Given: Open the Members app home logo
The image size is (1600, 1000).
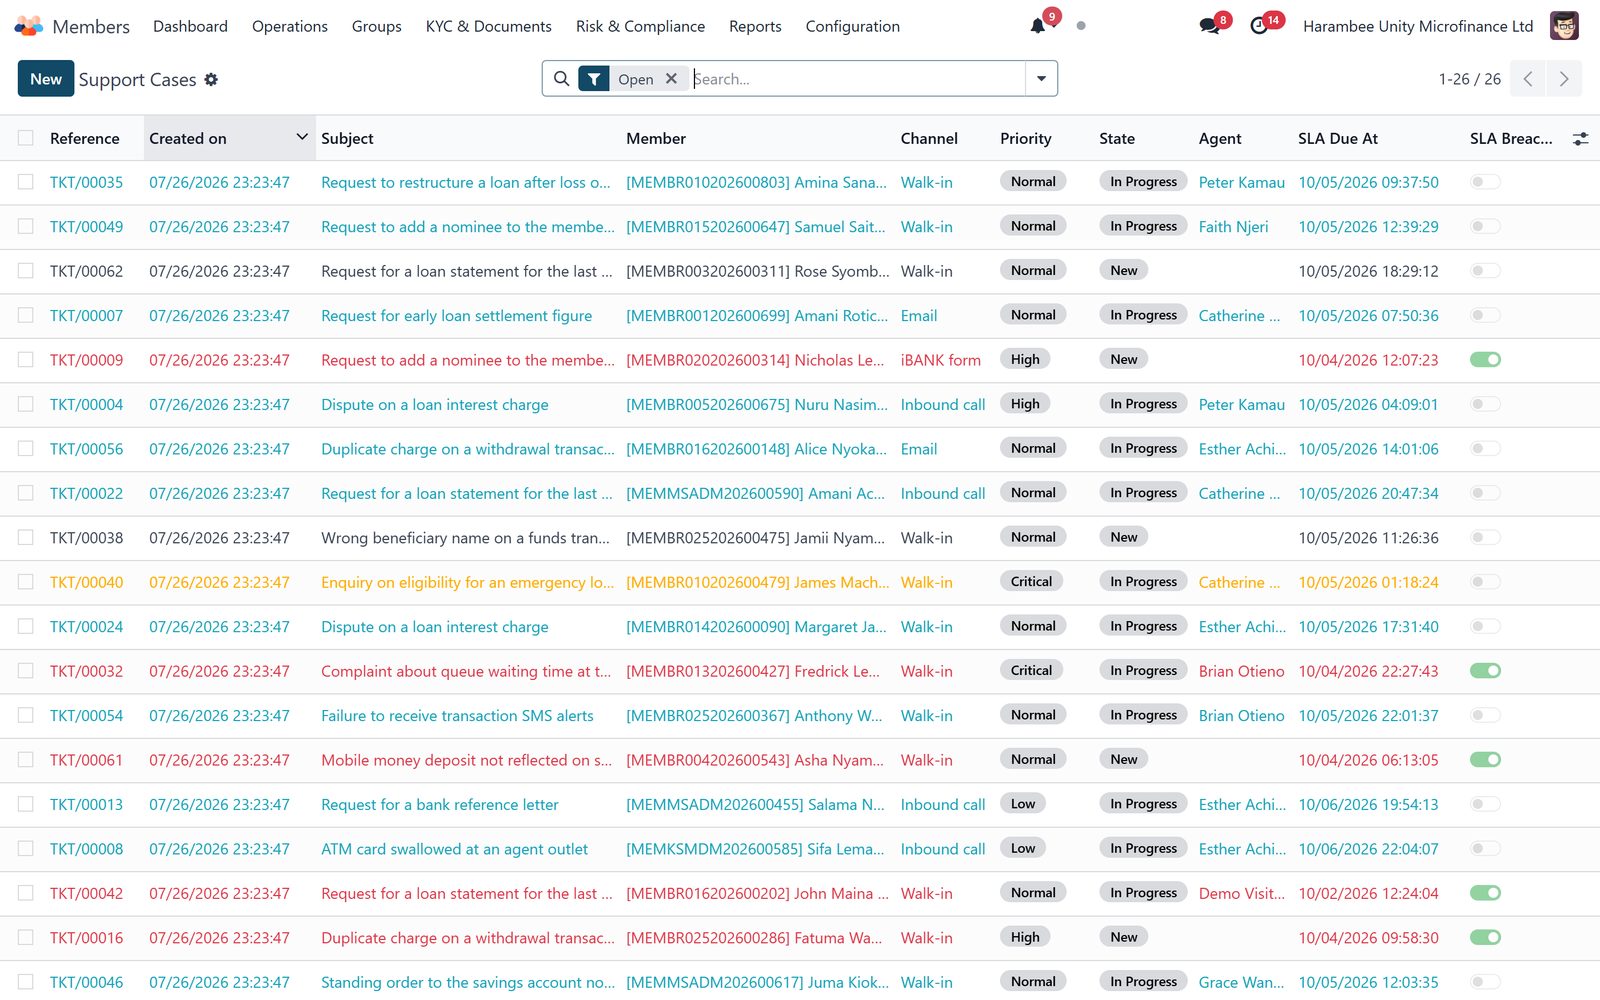Looking at the screenshot, I should click(29, 26).
